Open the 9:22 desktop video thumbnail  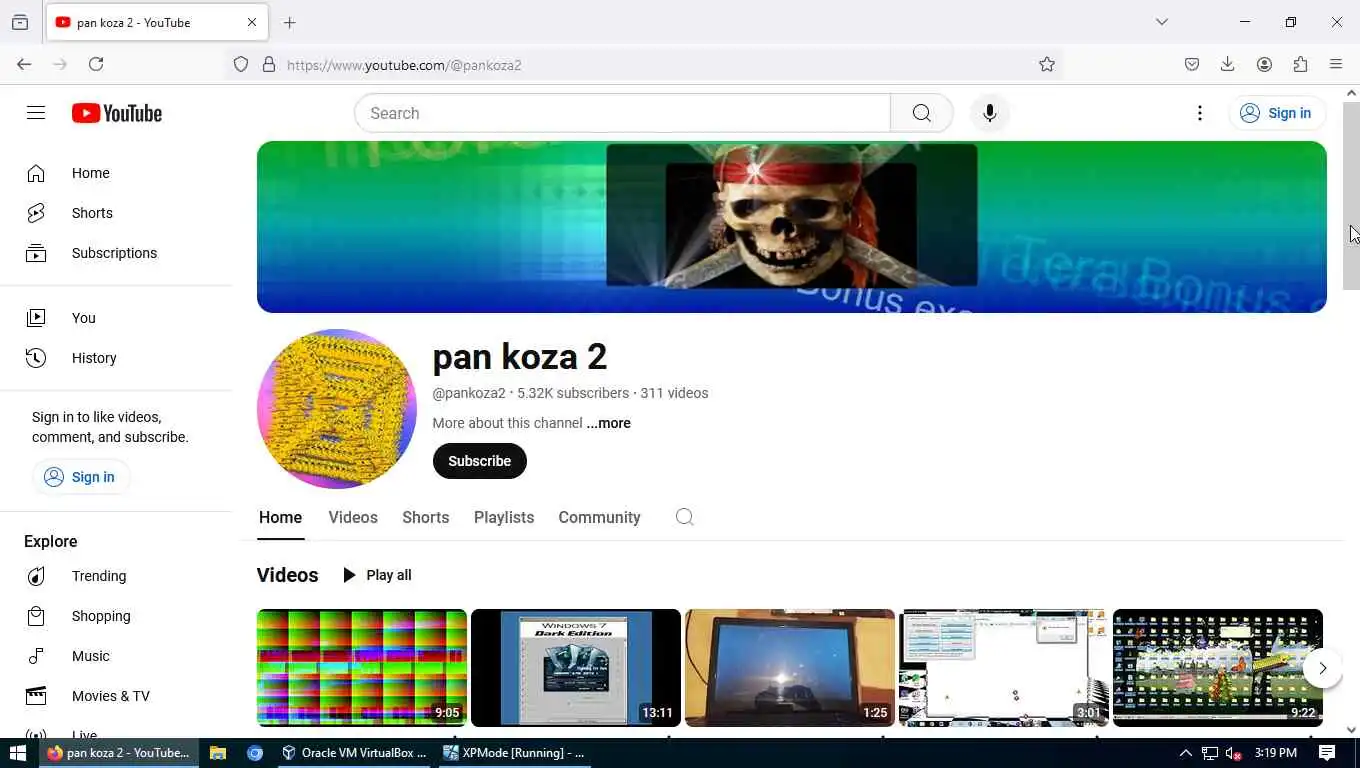click(x=1218, y=668)
